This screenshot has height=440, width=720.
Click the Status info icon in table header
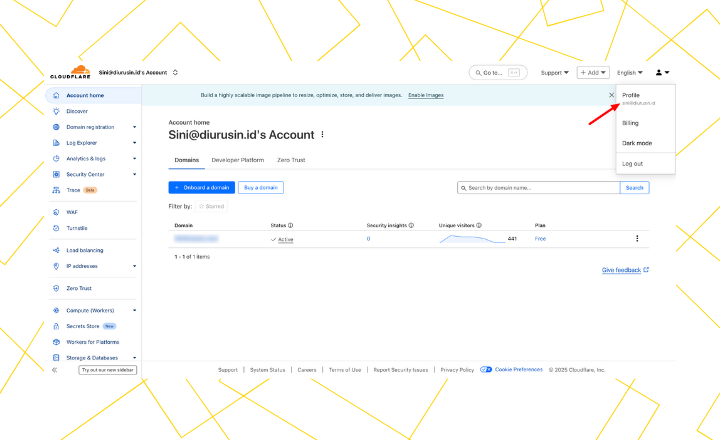pyautogui.click(x=290, y=226)
